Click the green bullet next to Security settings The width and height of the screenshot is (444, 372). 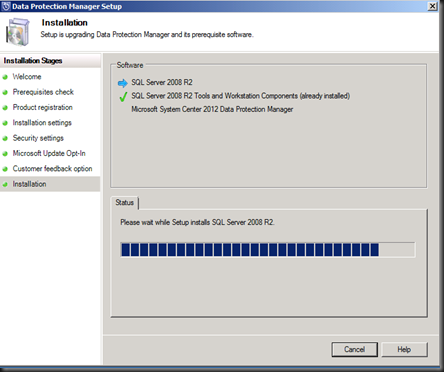5,139
